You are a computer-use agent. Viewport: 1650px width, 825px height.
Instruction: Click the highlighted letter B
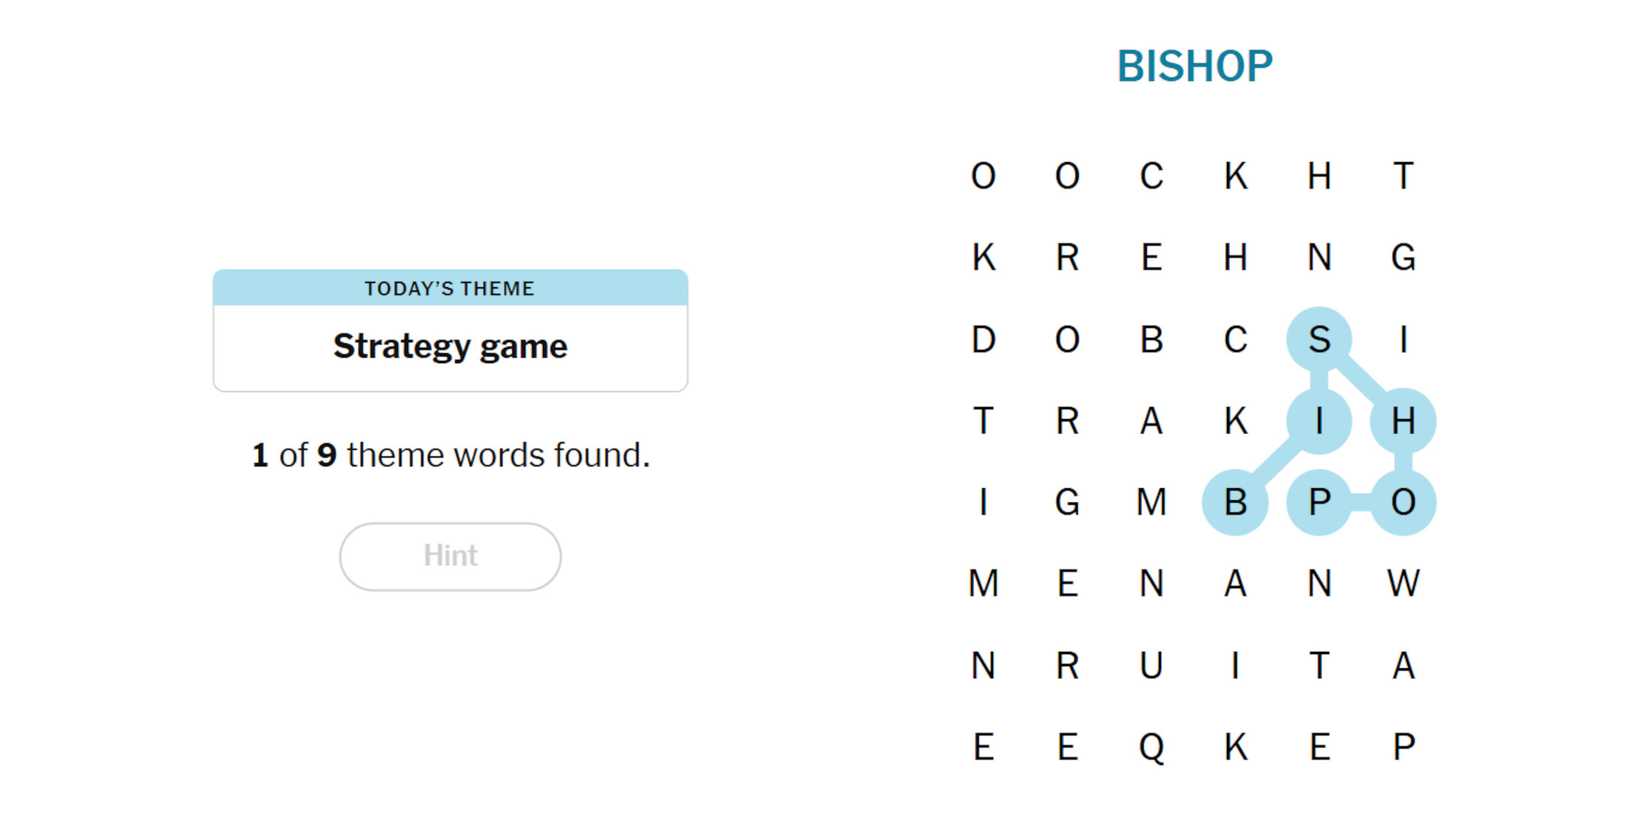(x=1235, y=502)
